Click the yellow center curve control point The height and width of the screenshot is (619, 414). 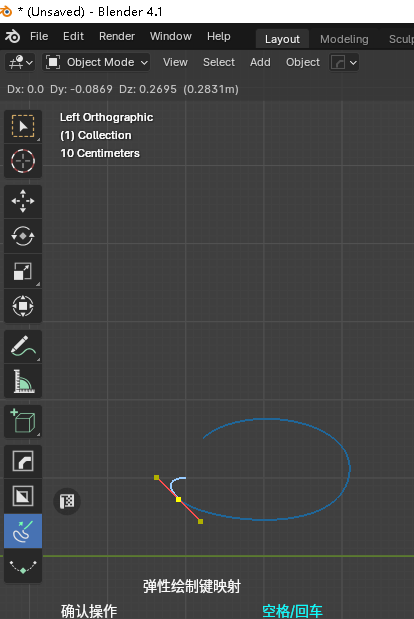(178, 499)
